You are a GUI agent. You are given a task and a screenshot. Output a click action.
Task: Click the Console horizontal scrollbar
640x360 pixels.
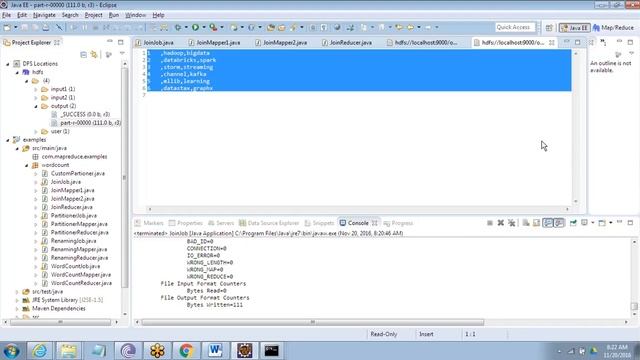tap(313, 322)
